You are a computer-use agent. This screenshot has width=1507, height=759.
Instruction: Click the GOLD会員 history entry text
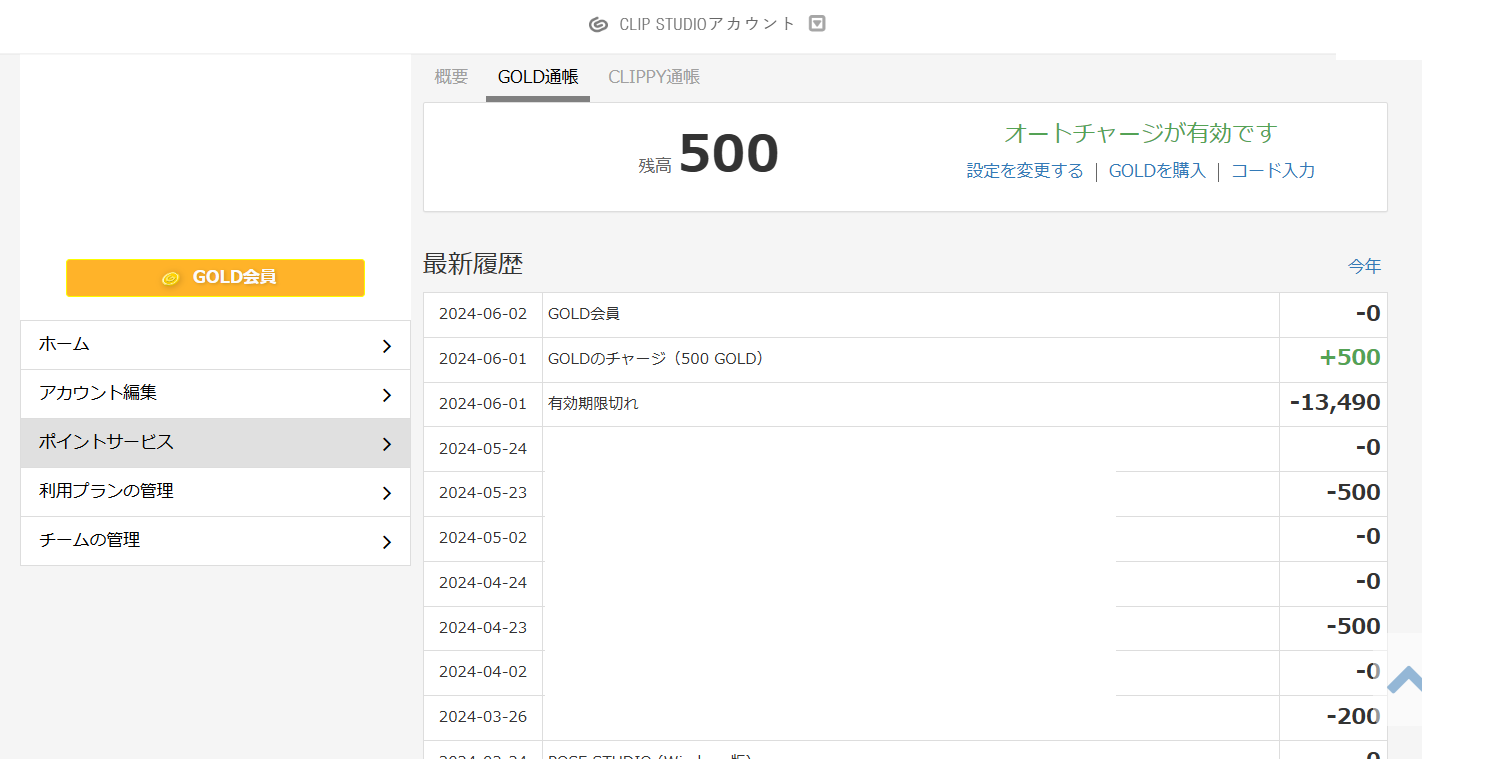pyautogui.click(x=584, y=314)
